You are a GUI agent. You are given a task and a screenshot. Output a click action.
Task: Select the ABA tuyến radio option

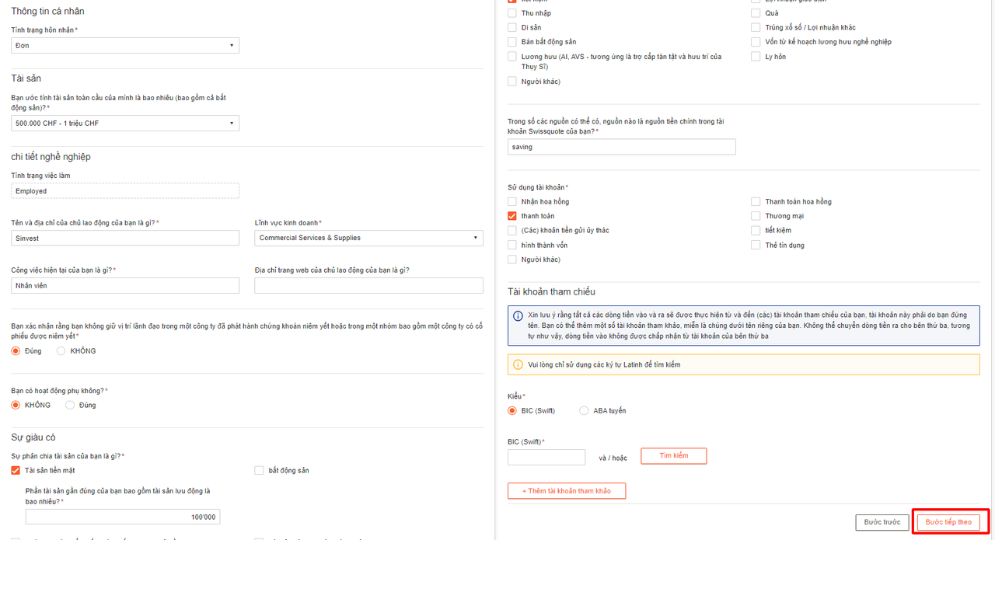[585, 410]
